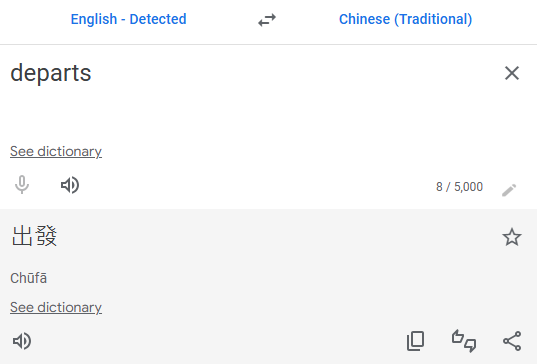Open 'See dictionary' under the Chūfā romanization

(x=56, y=307)
